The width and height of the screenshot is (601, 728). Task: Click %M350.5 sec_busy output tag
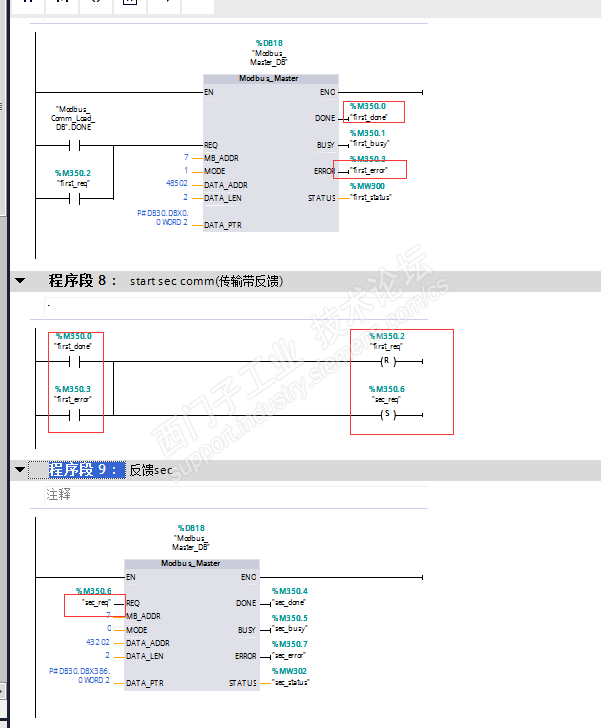click(290, 623)
